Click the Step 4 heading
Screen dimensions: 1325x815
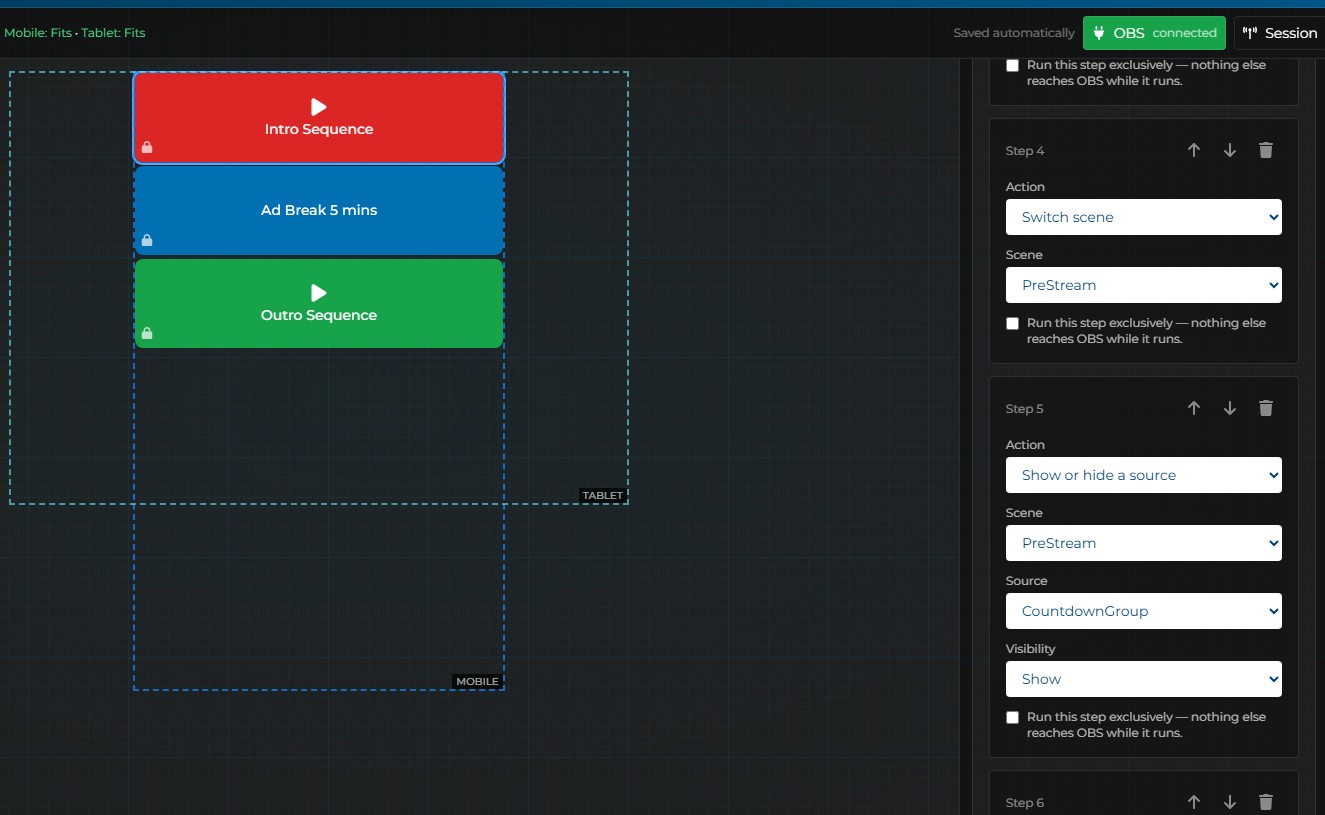point(1025,151)
